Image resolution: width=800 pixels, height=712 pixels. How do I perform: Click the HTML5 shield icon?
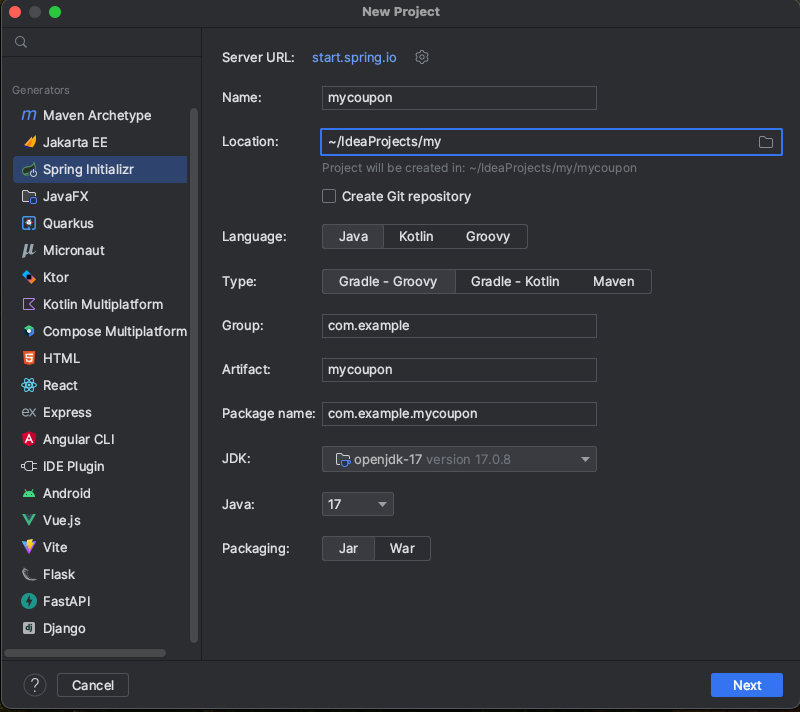[29, 358]
